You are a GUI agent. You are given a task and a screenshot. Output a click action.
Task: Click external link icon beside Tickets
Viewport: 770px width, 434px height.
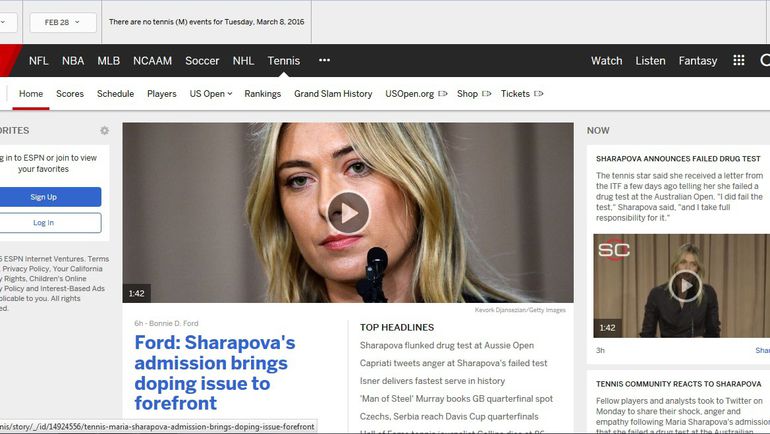coord(538,94)
